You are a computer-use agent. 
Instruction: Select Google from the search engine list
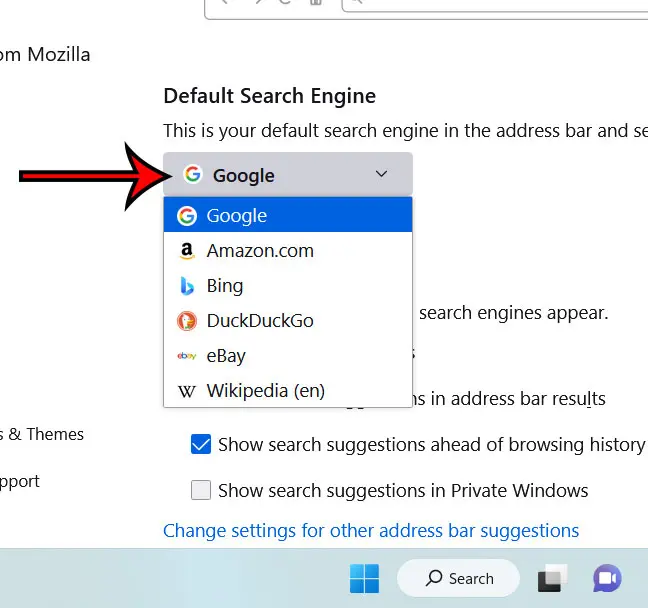237,215
